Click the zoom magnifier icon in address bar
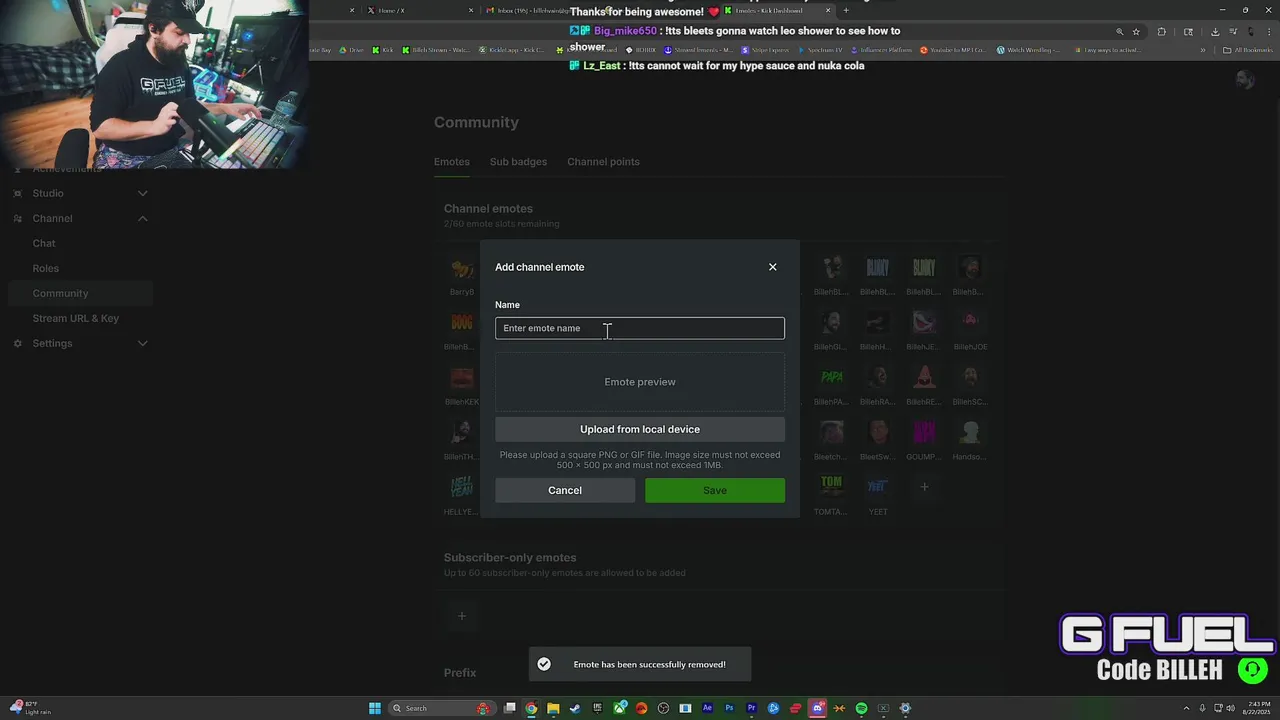The height and width of the screenshot is (720, 1280). click(1119, 31)
